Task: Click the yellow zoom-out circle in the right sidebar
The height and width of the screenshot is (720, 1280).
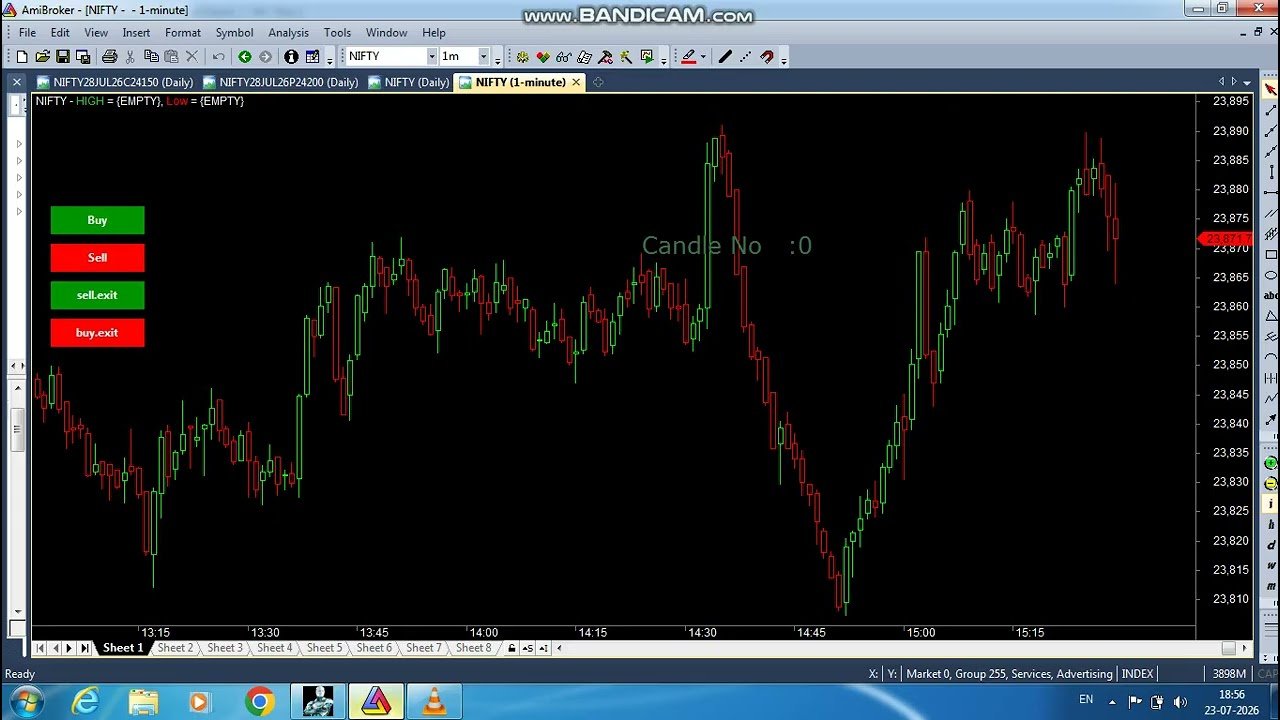Action: (x=1271, y=483)
